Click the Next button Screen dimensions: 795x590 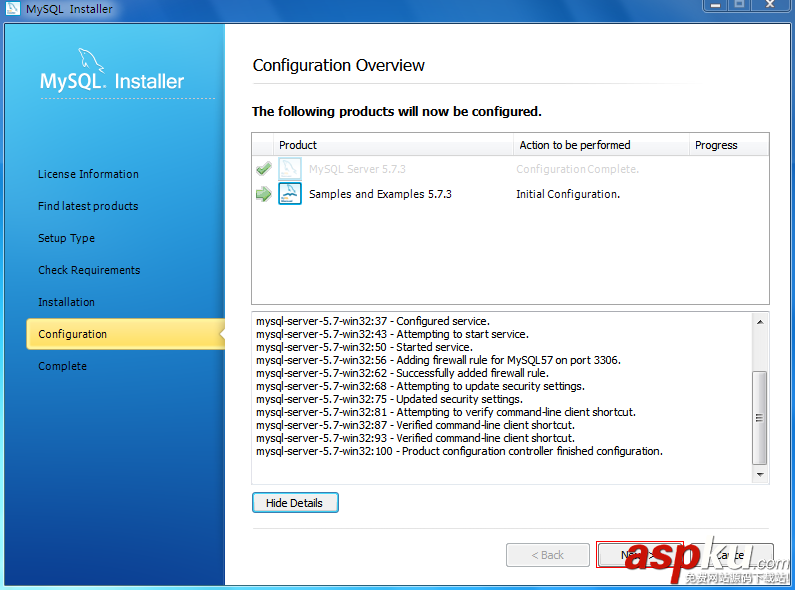pyautogui.click(x=640, y=555)
